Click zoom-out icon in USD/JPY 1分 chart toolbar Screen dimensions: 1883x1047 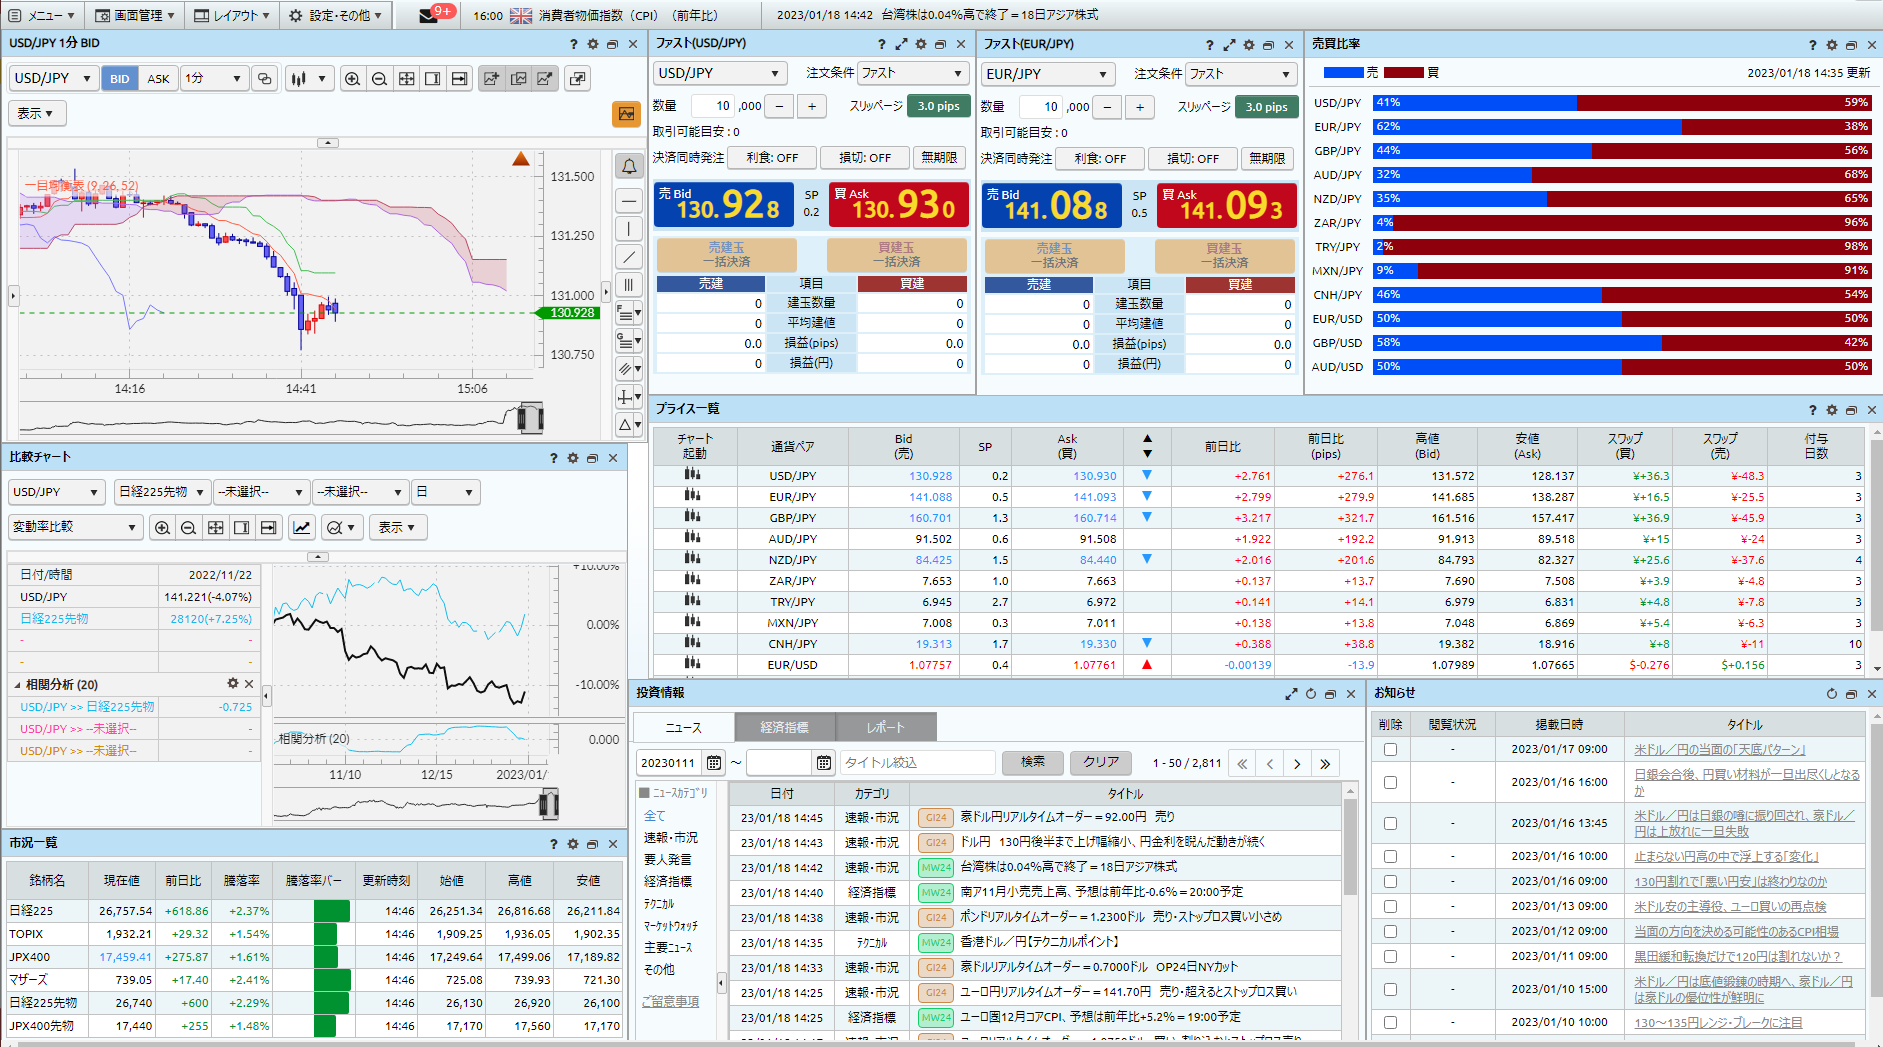coord(379,79)
